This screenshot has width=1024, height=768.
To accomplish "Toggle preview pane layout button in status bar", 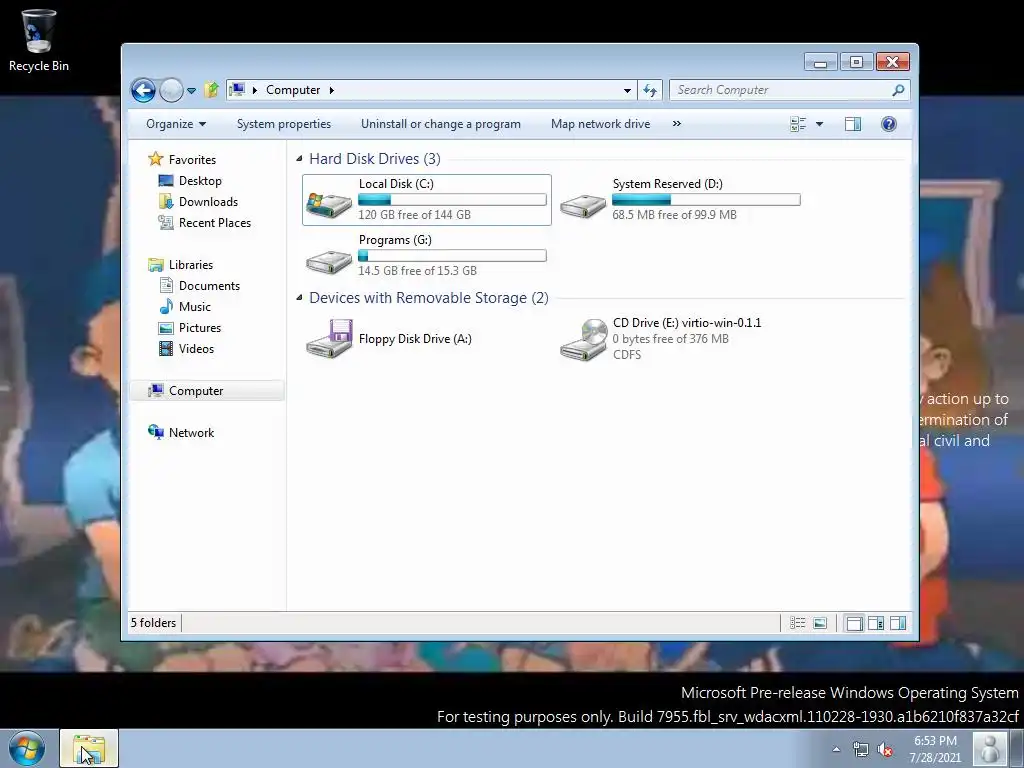I will click(x=898, y=623).
